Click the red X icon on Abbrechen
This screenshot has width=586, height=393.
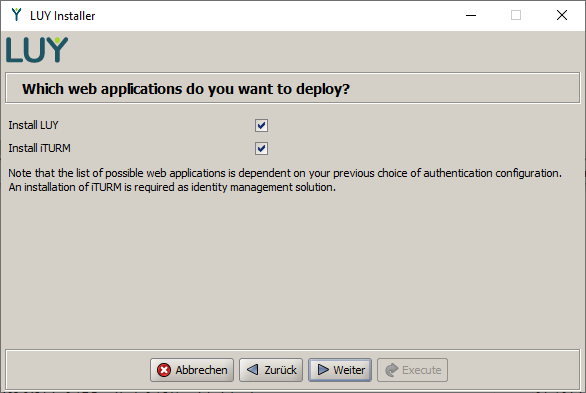[164, 370]
